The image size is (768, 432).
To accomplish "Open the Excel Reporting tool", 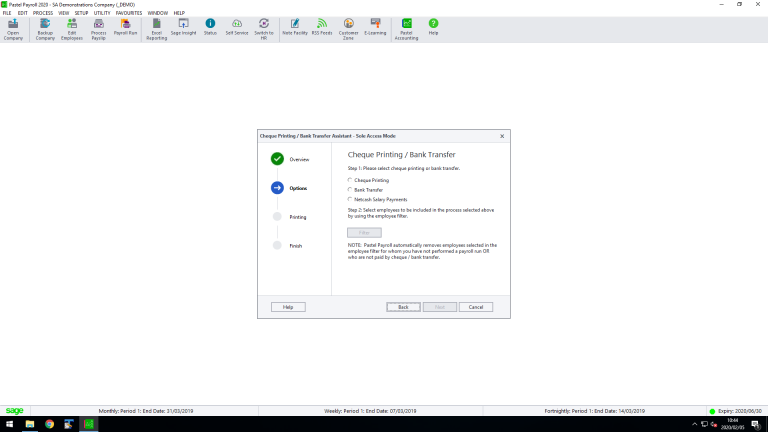I will tap(157, 29).
